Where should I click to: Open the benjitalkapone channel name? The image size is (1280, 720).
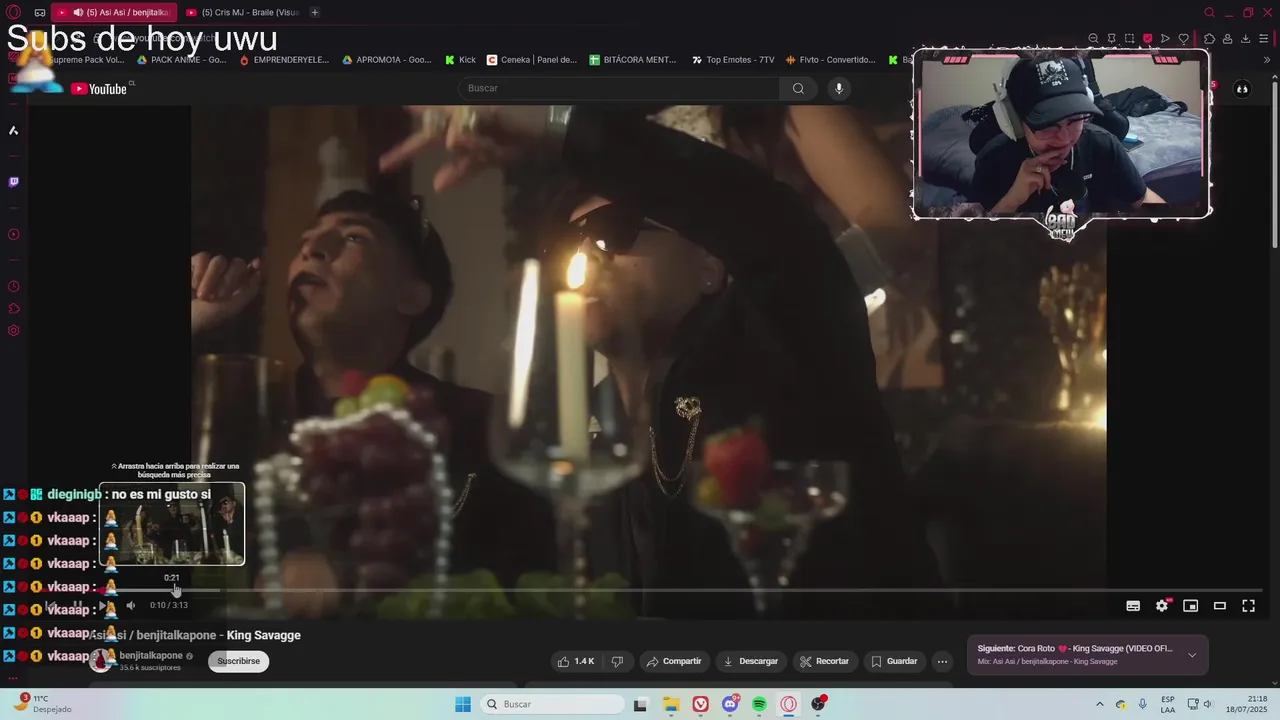coord(151,656)
